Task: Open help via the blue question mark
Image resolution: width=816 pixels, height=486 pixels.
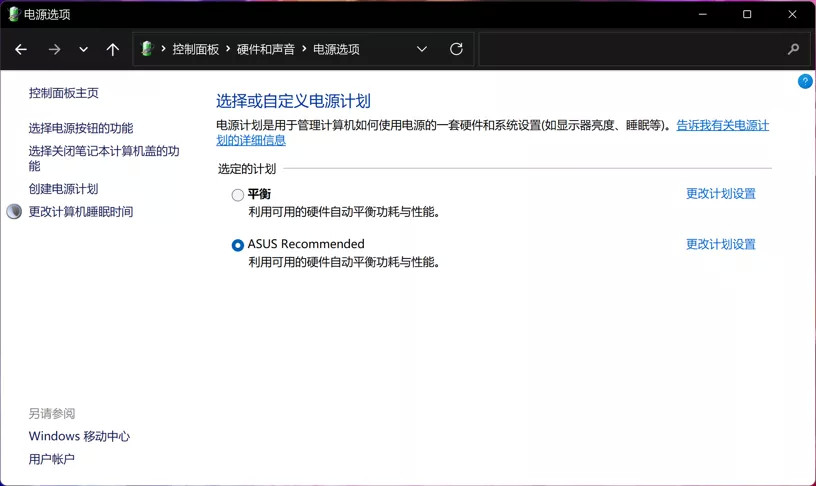Action: [805, 81]
